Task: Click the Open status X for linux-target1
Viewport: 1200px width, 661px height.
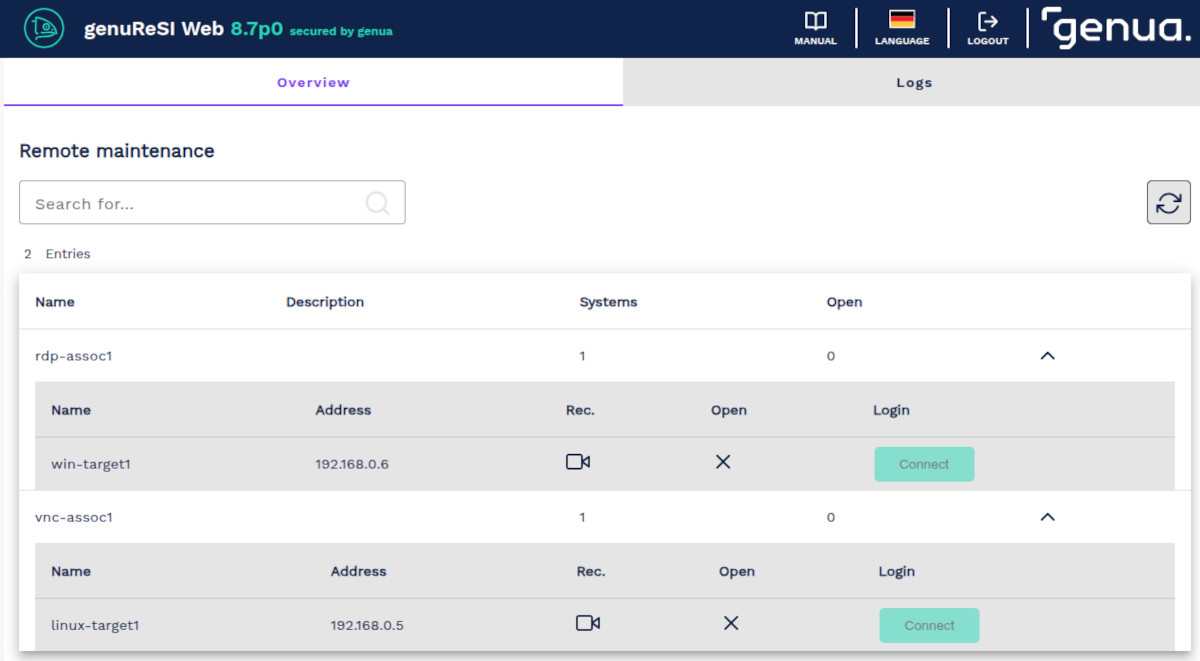Action: [731, 622]
